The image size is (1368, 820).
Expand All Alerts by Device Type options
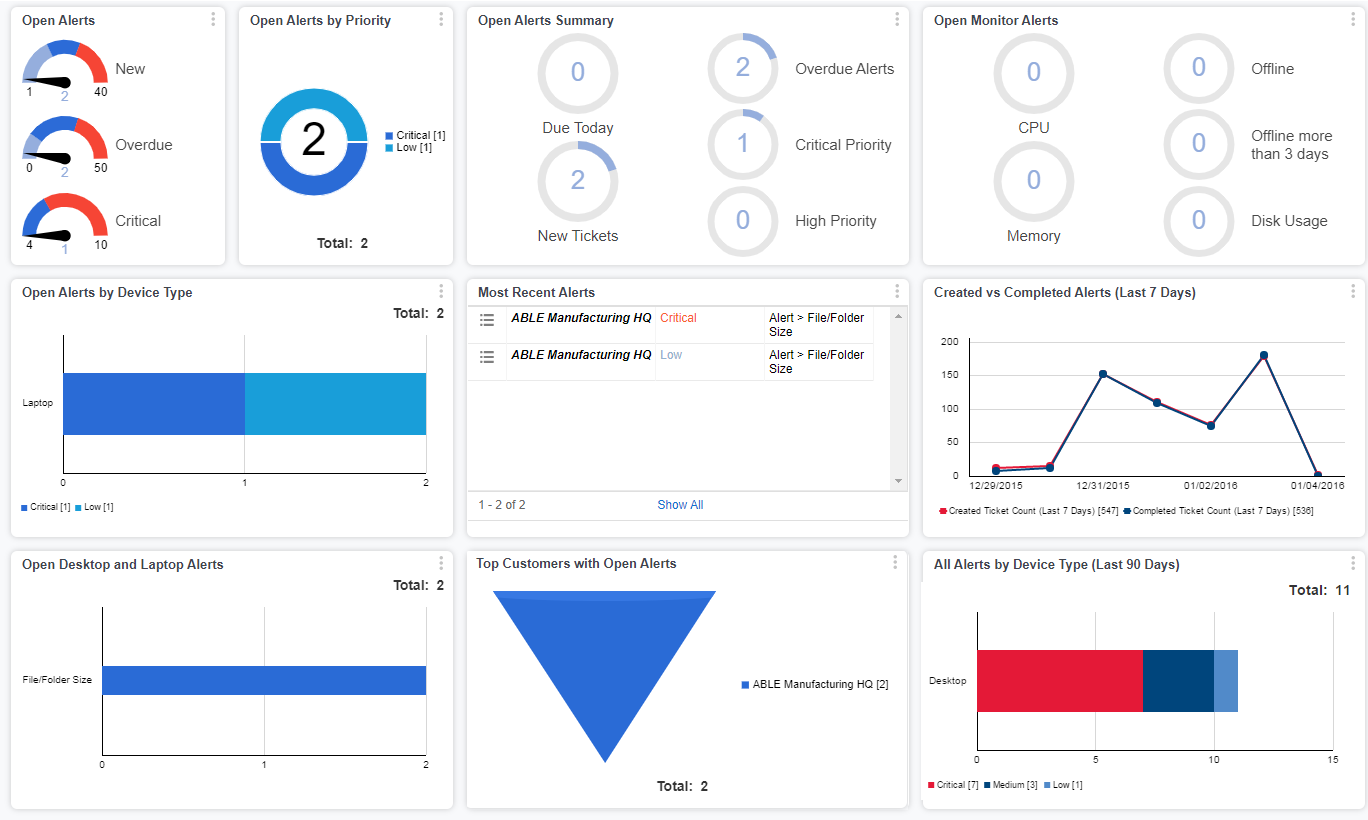pos(1353,564)
